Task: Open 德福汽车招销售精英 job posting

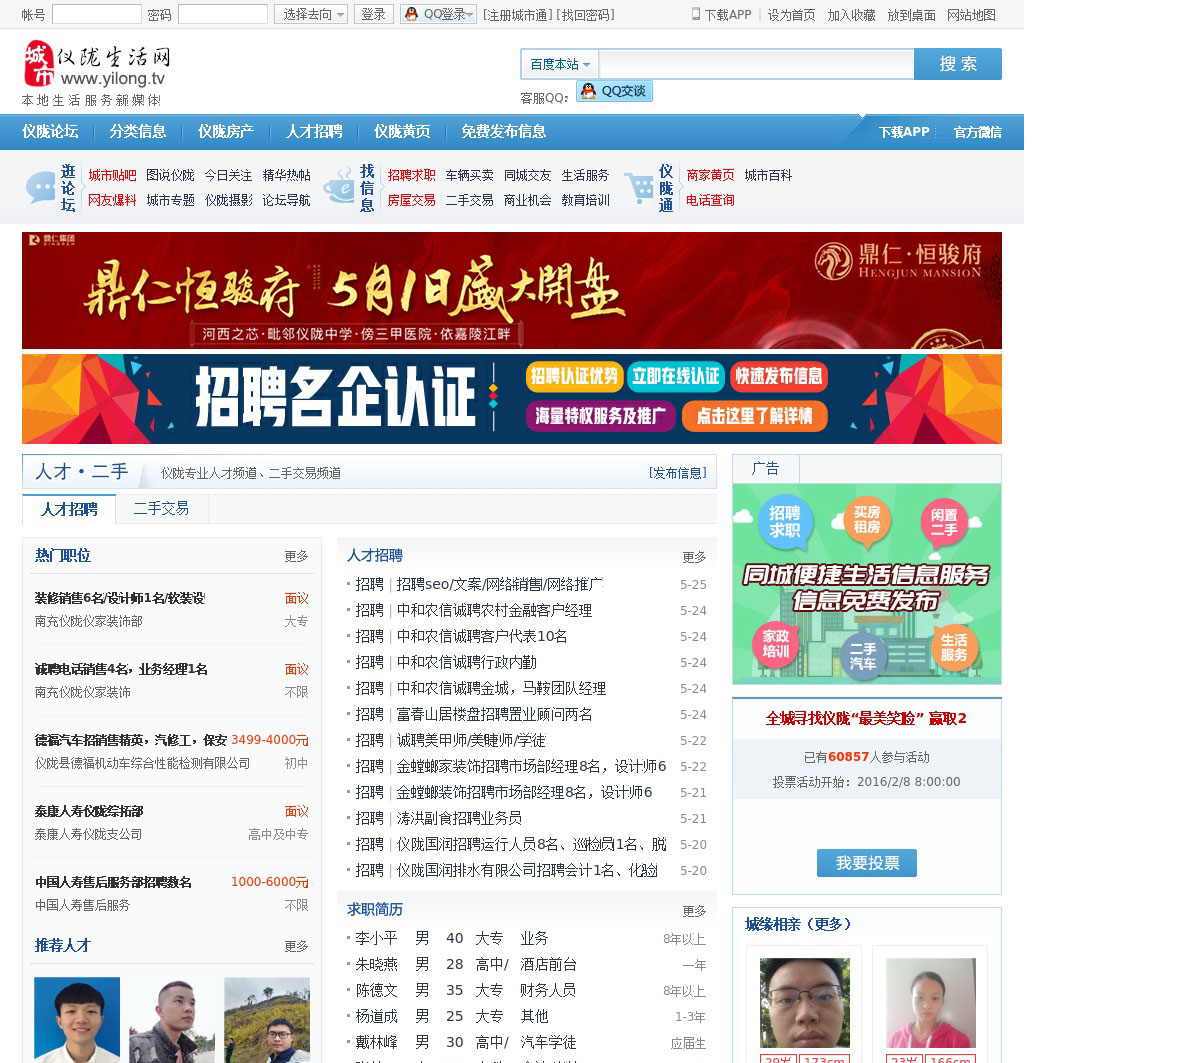Action: [131, 740]
